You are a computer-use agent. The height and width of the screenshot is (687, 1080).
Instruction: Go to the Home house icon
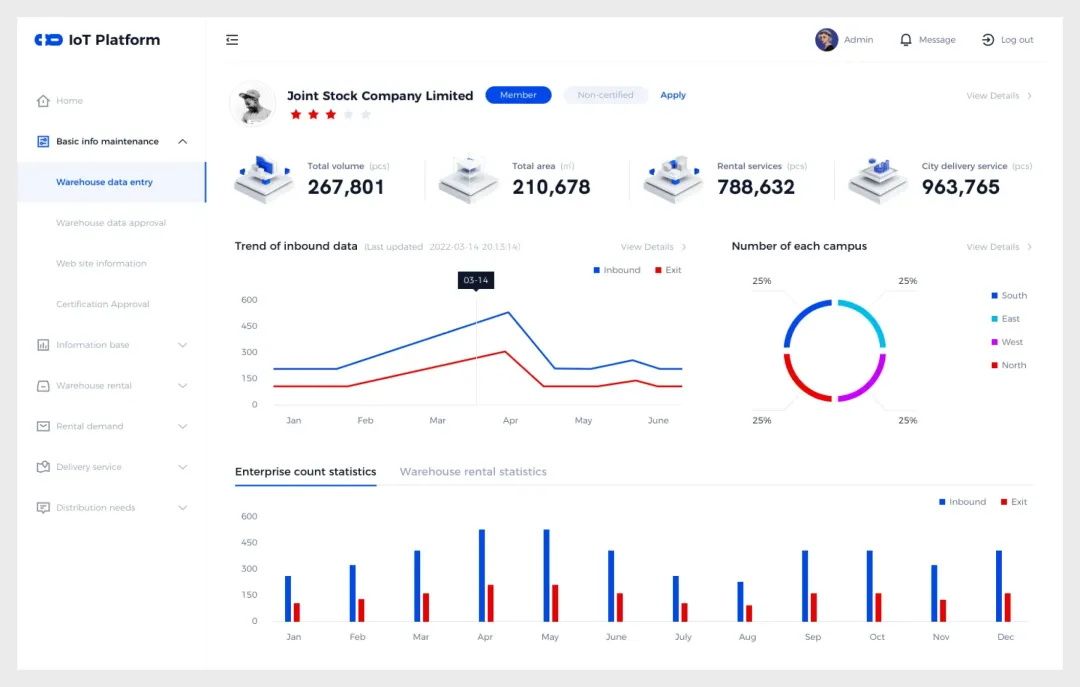pos(43,101)
